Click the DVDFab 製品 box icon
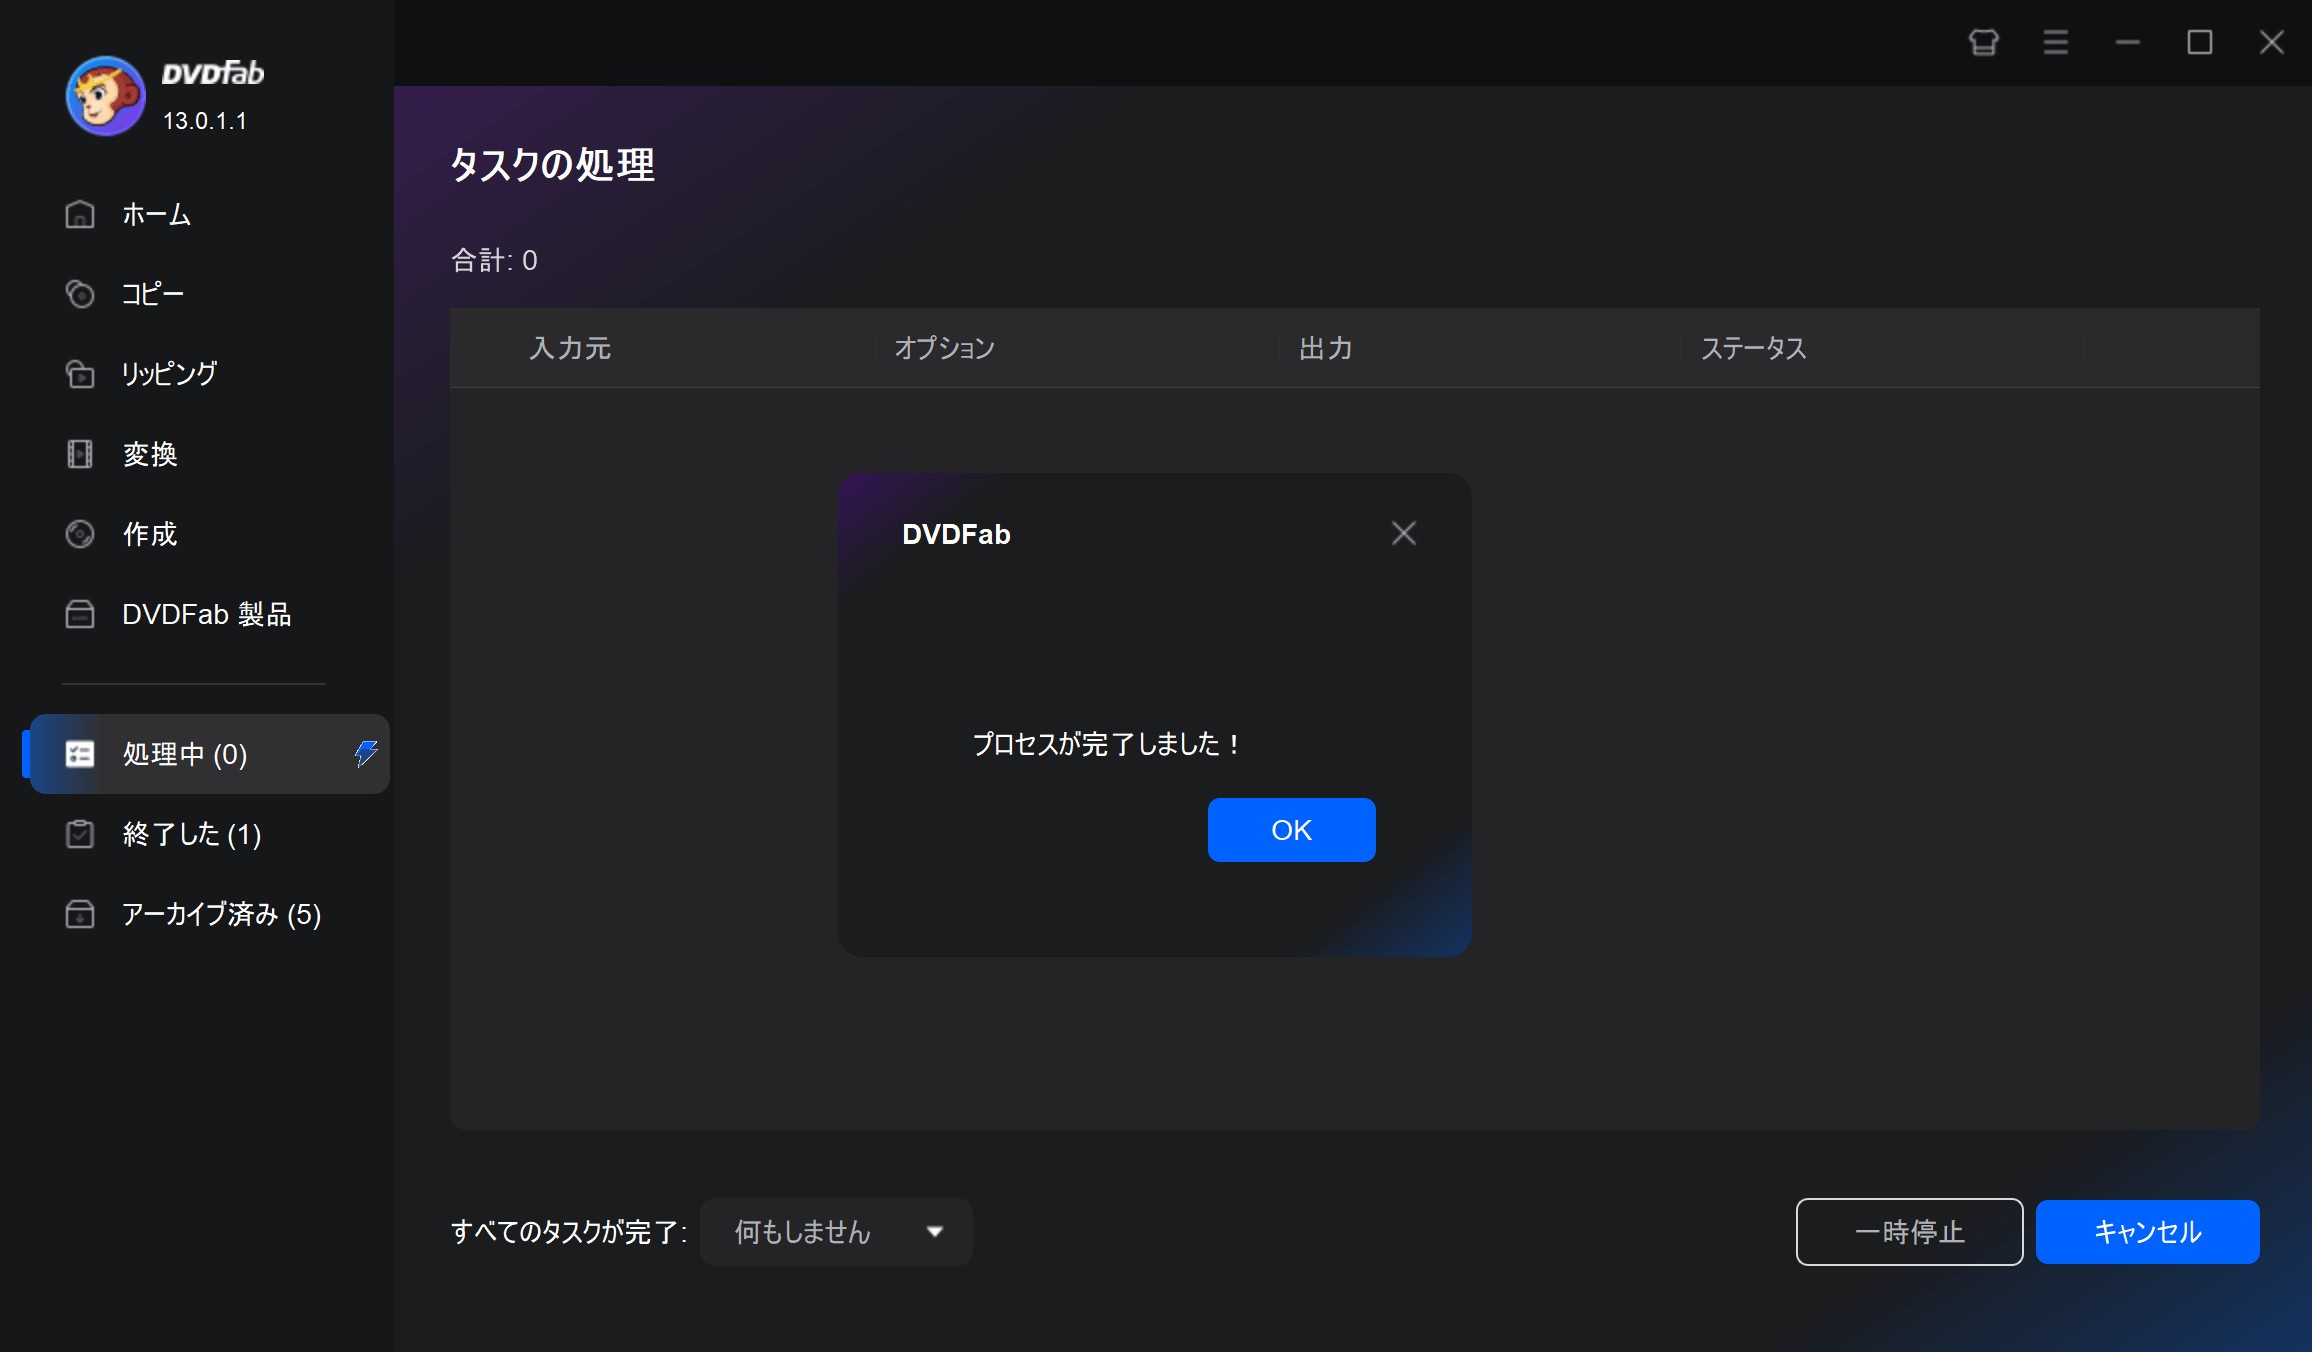The height and width of the screenshot is (1352, 2312). click(x=80, y=614)
